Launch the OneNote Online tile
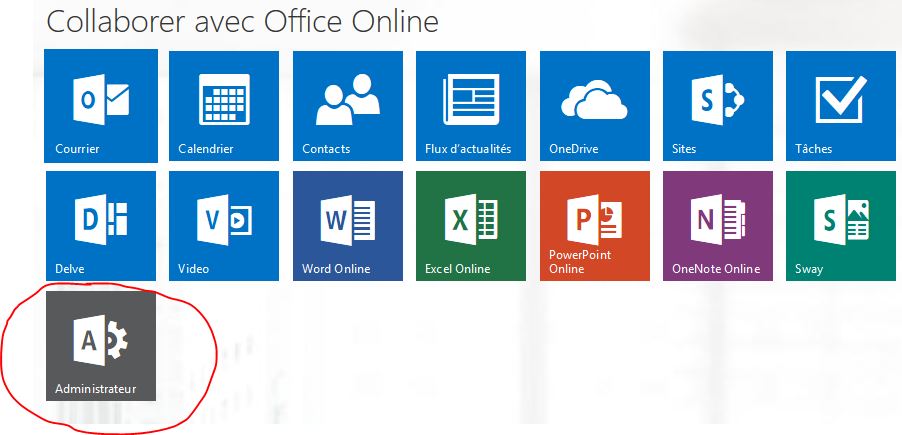This screenshot has height=435, width=902. tap(718, 225)
